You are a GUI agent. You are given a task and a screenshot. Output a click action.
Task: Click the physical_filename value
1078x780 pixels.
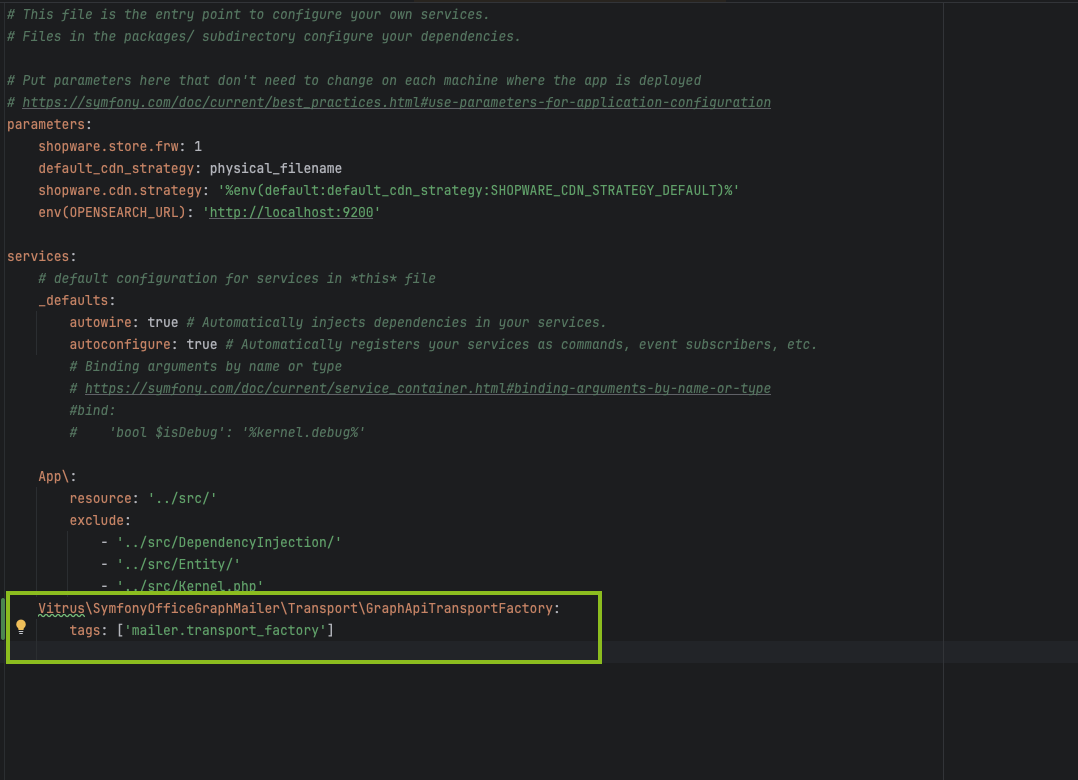(275, 168)
